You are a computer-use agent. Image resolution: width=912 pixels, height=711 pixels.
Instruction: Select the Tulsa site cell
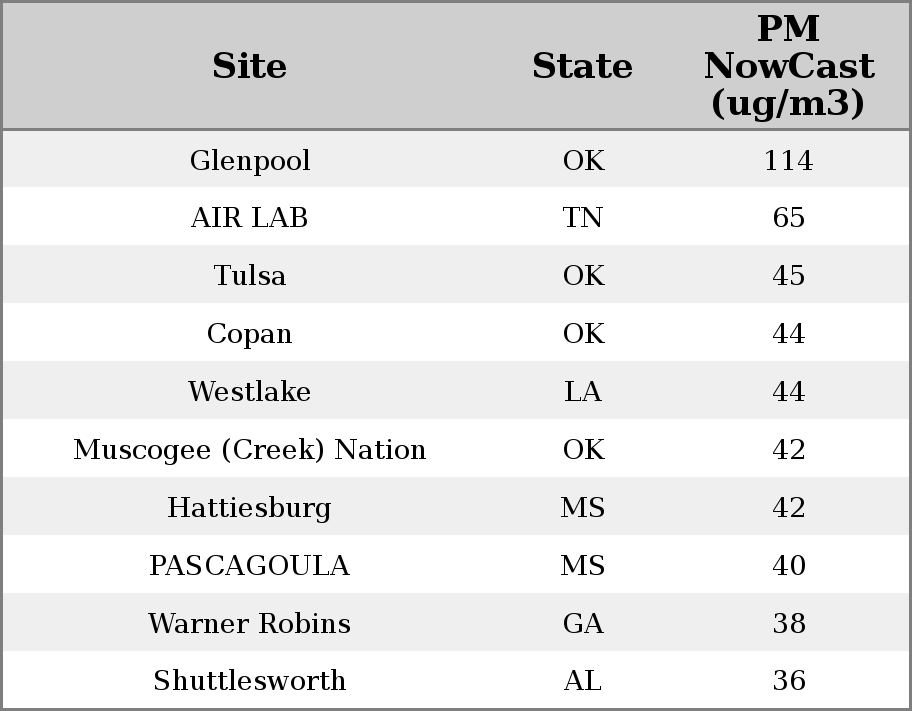point(250,276)
